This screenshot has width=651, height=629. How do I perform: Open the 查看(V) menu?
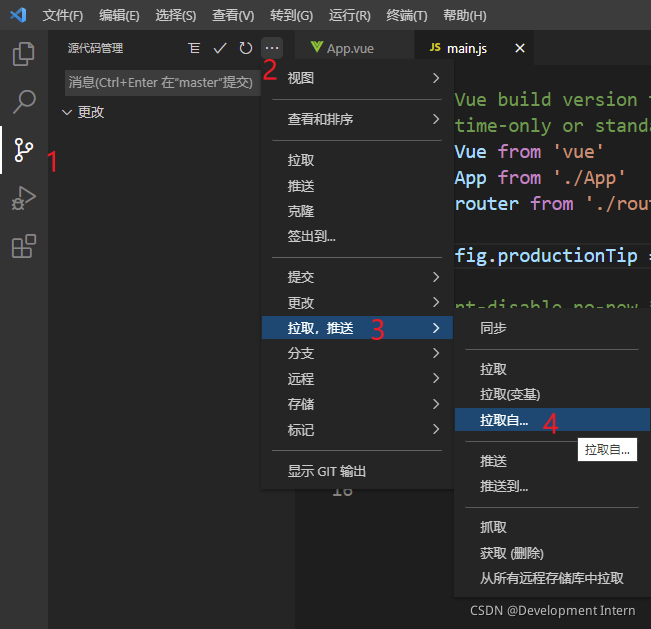click(x=233, y=16)
